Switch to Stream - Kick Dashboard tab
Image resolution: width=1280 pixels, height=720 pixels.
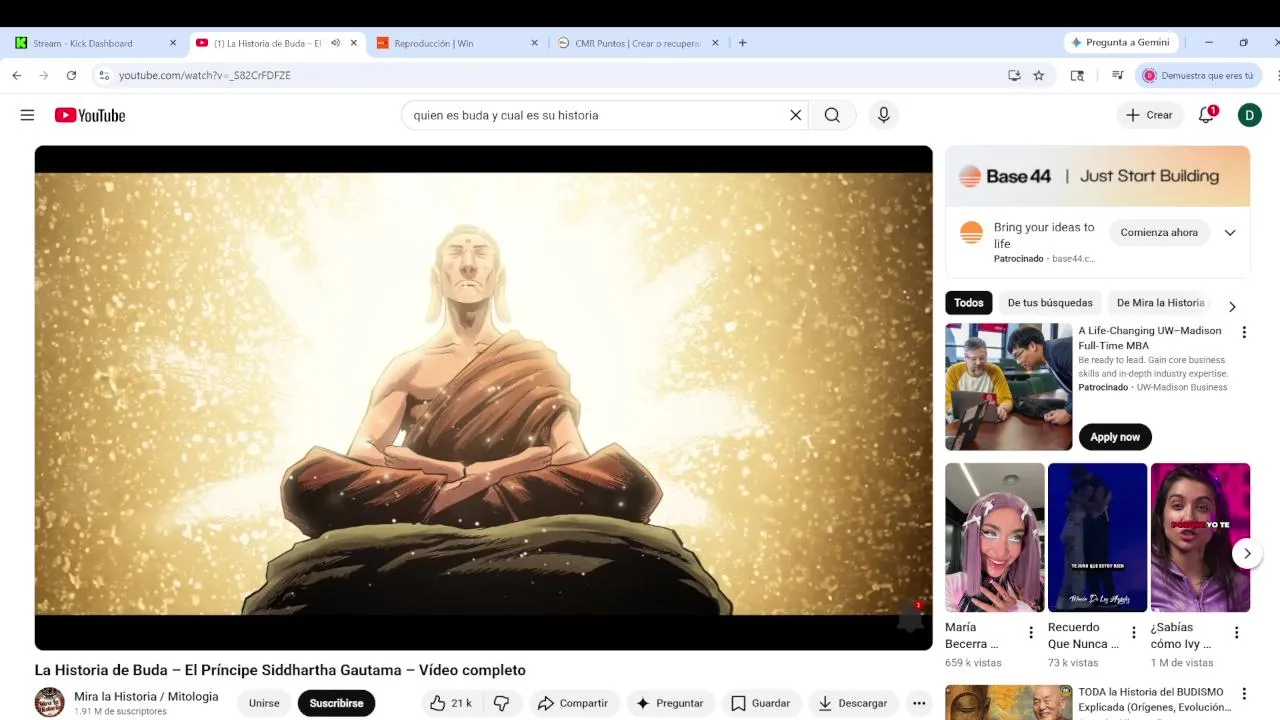click(96, 43)
